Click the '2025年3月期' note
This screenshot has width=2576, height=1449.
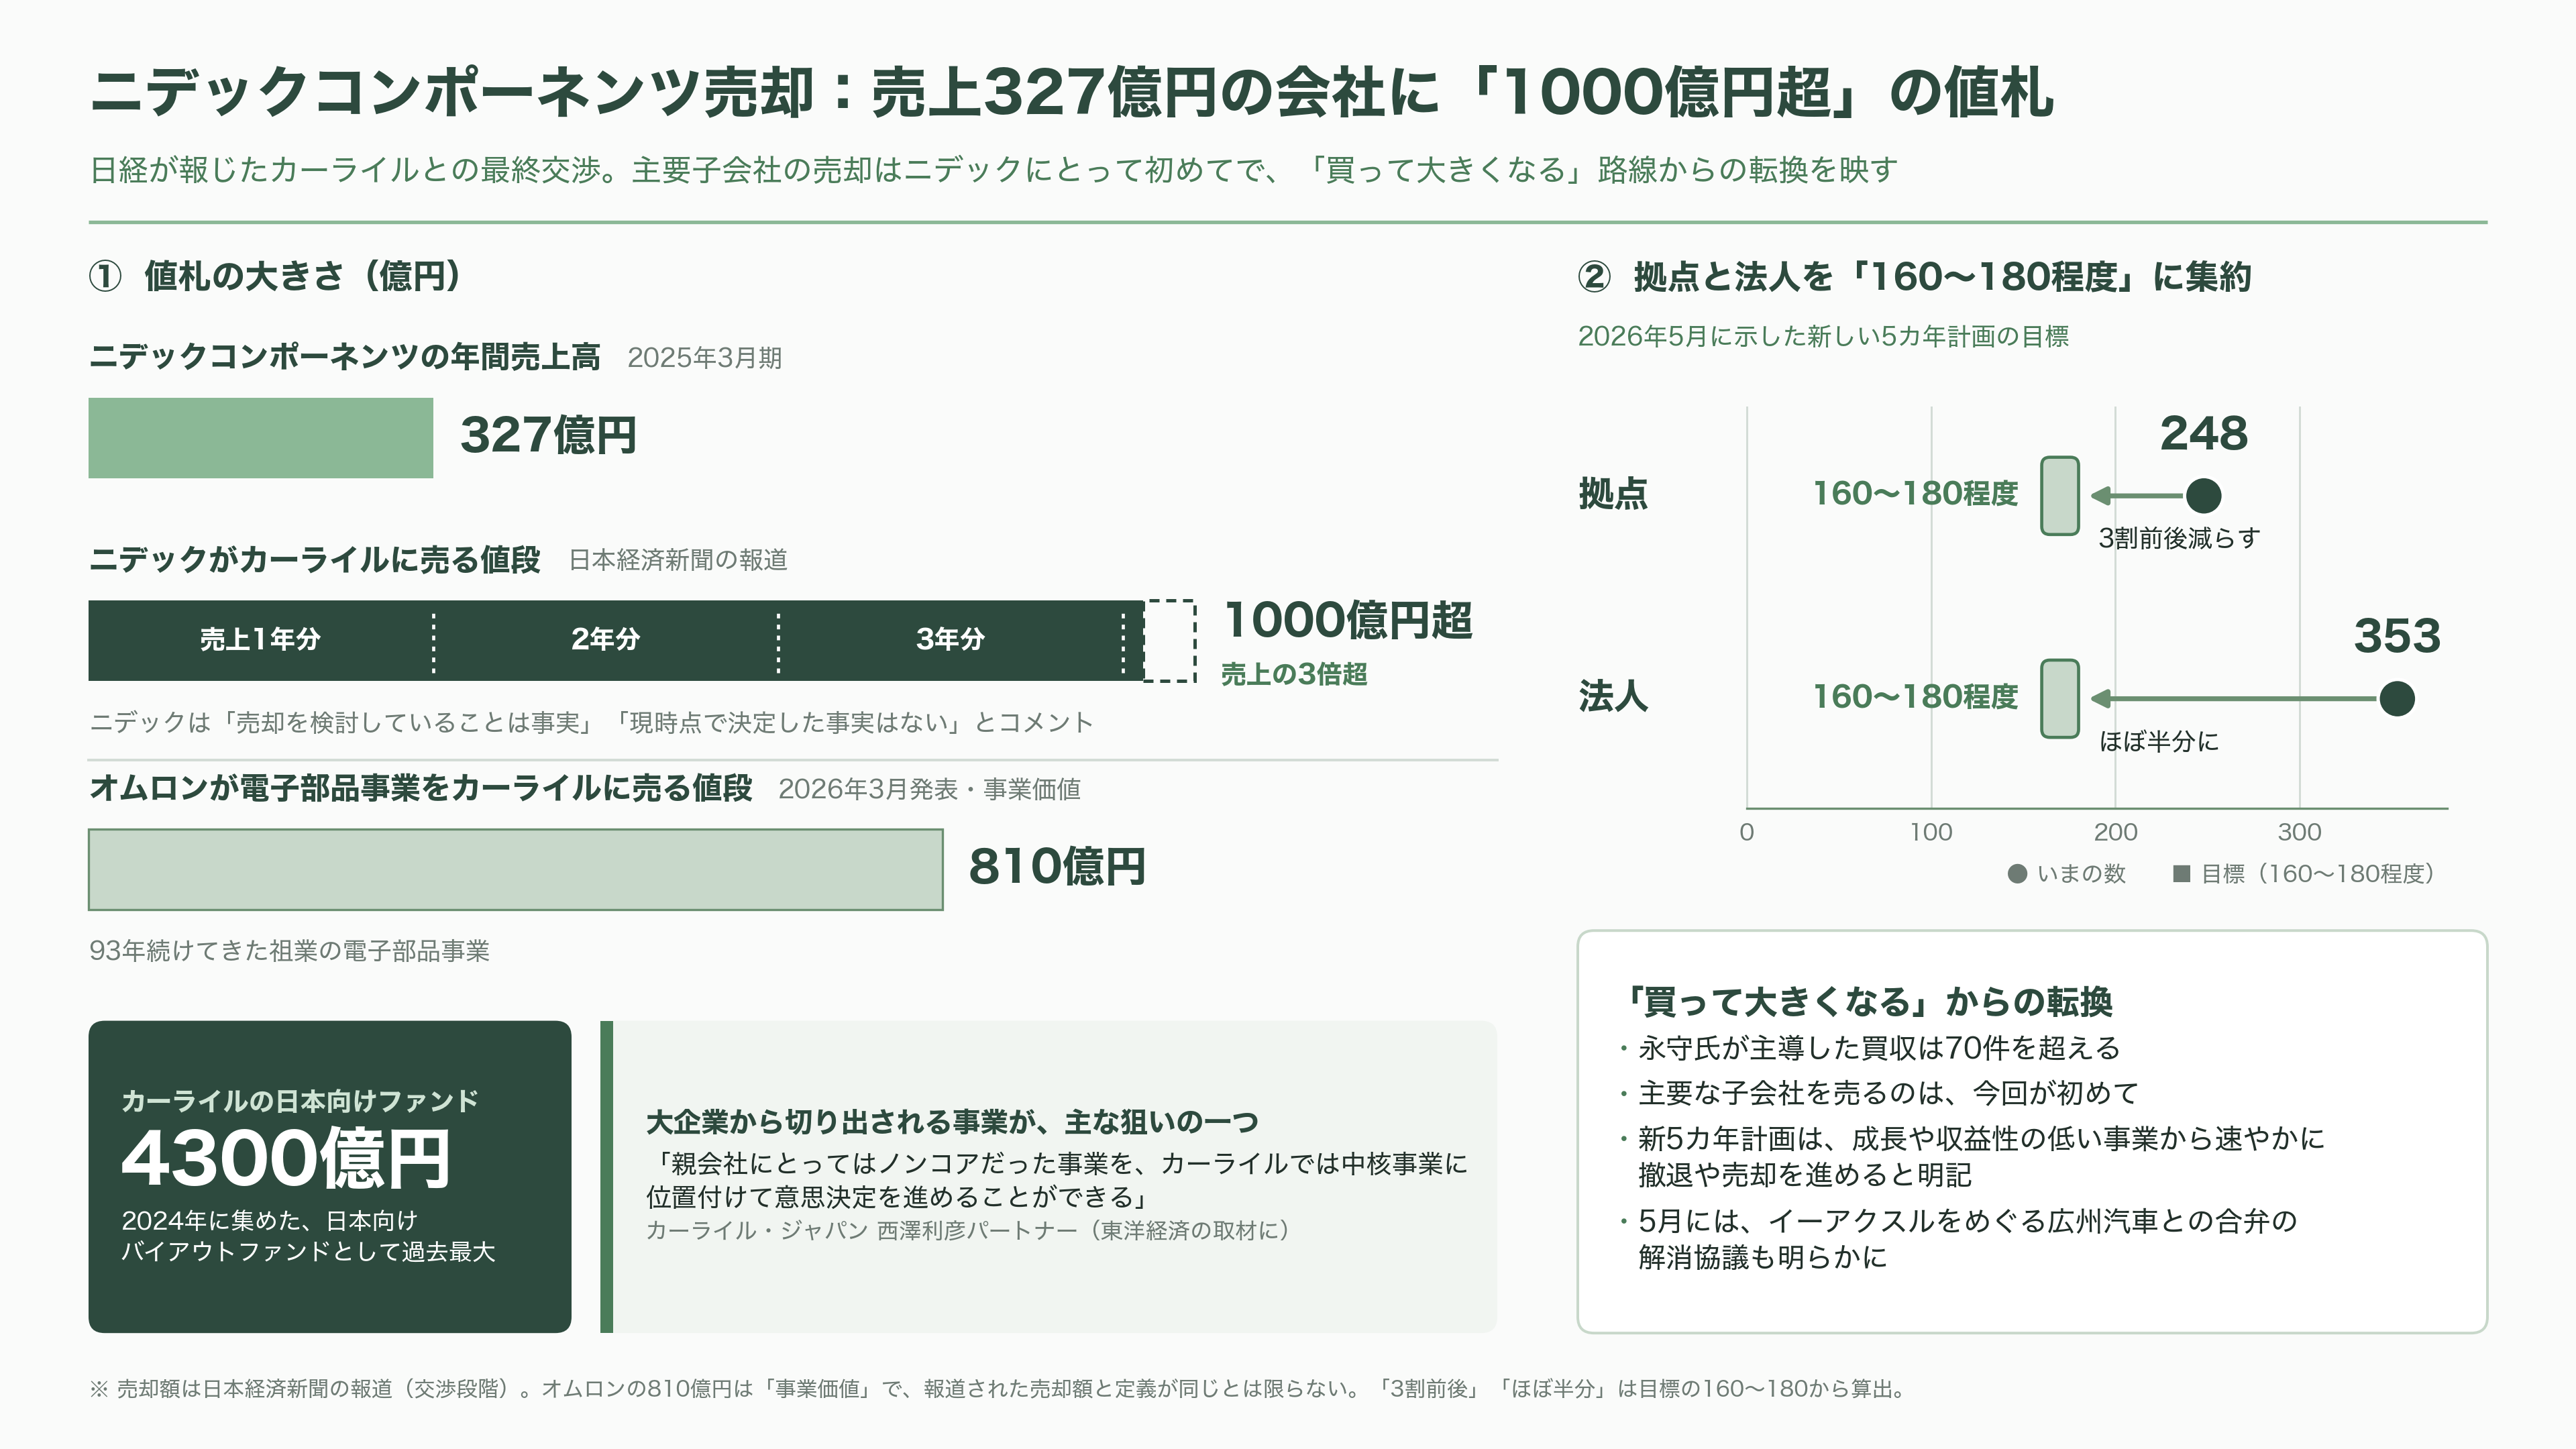click(704, 358)
